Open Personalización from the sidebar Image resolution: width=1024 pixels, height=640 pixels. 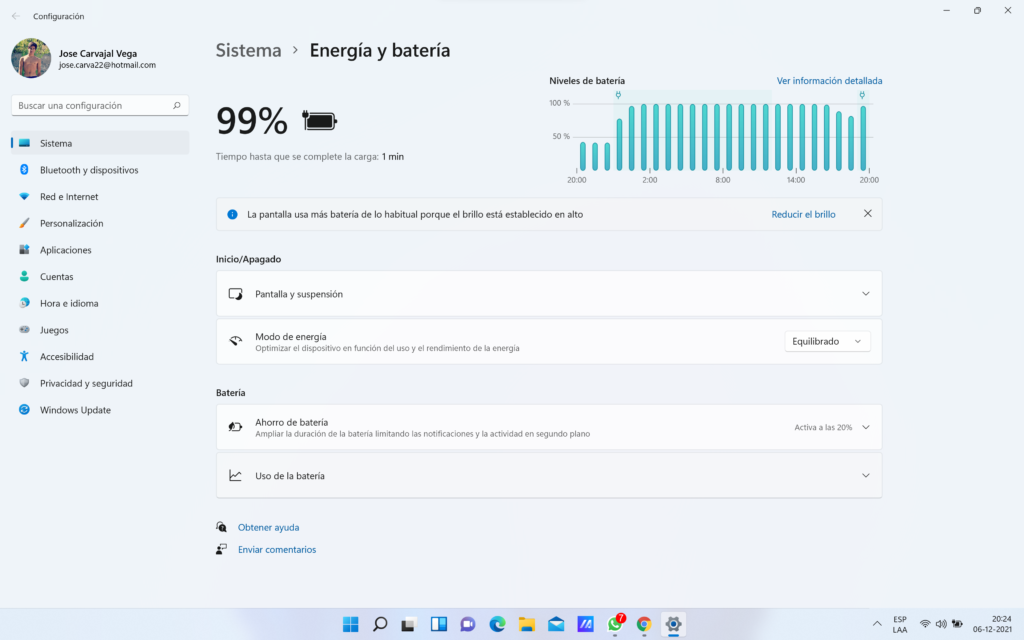pos(71,223)
